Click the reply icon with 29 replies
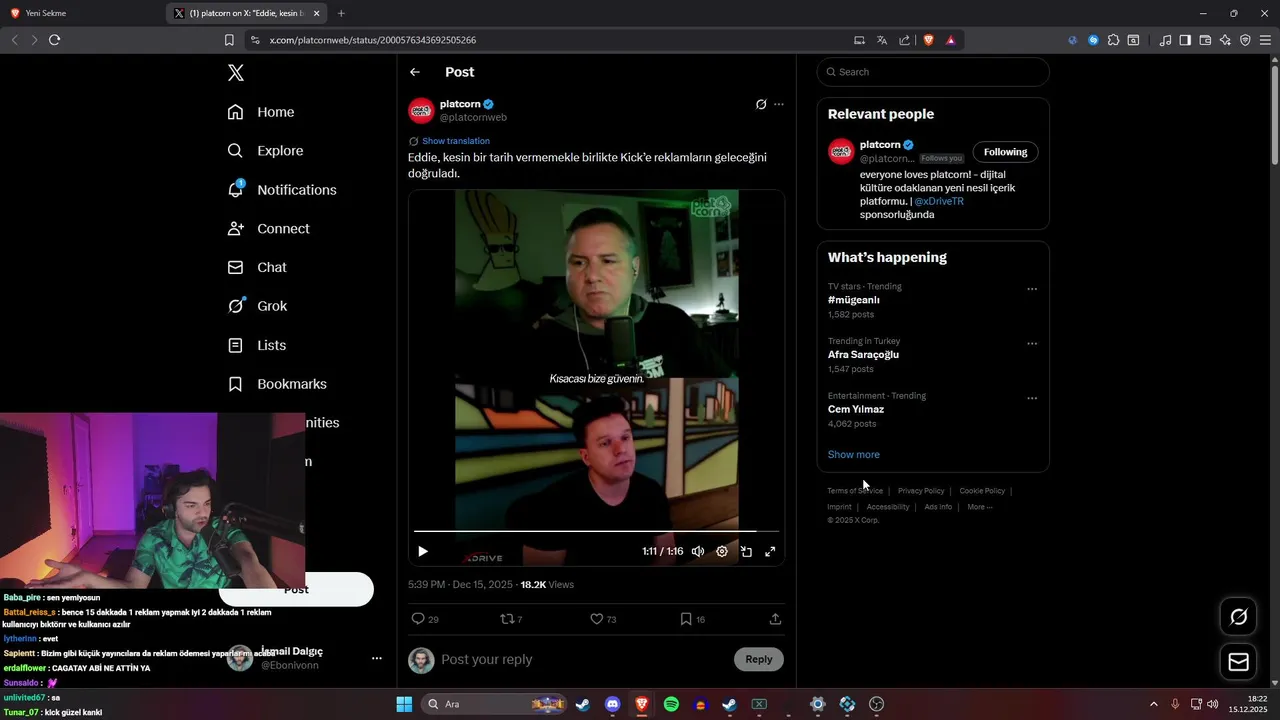 pyautogui.click(x=419, y=619)
